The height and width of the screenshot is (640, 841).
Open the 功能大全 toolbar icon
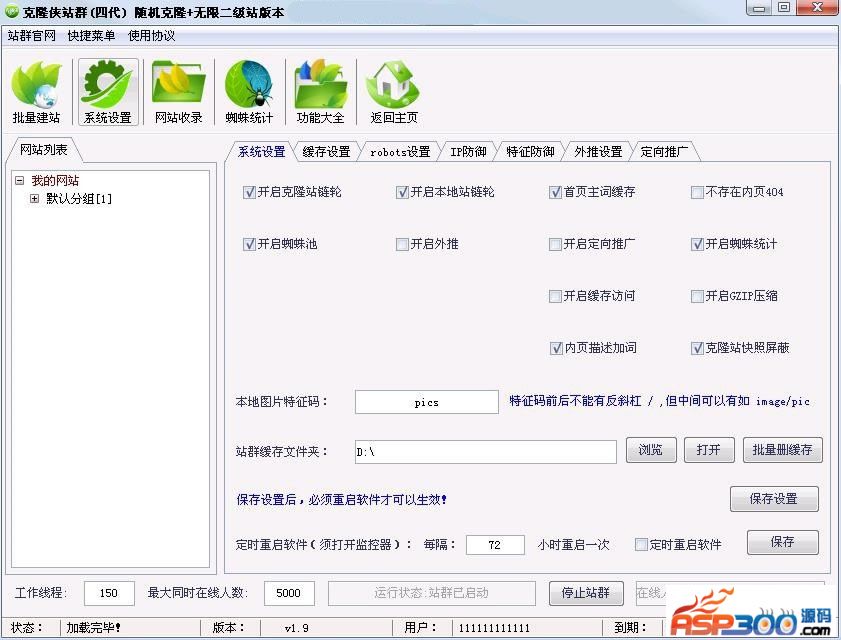[x=320, y=92]
